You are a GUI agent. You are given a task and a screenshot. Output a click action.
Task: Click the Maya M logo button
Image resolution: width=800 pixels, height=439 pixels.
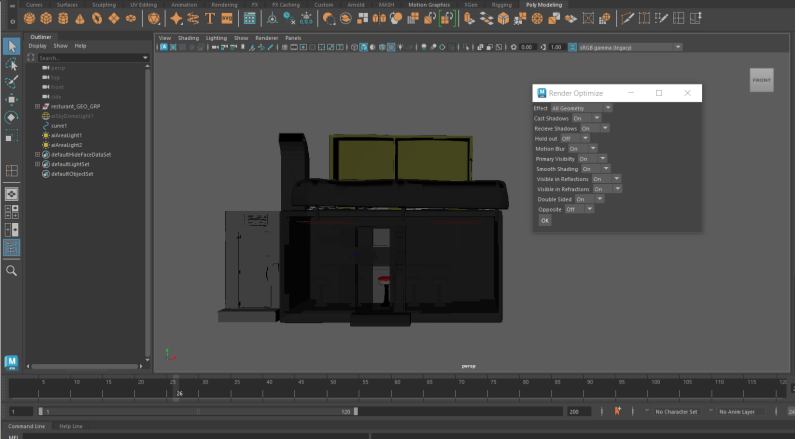coord(11,362)
